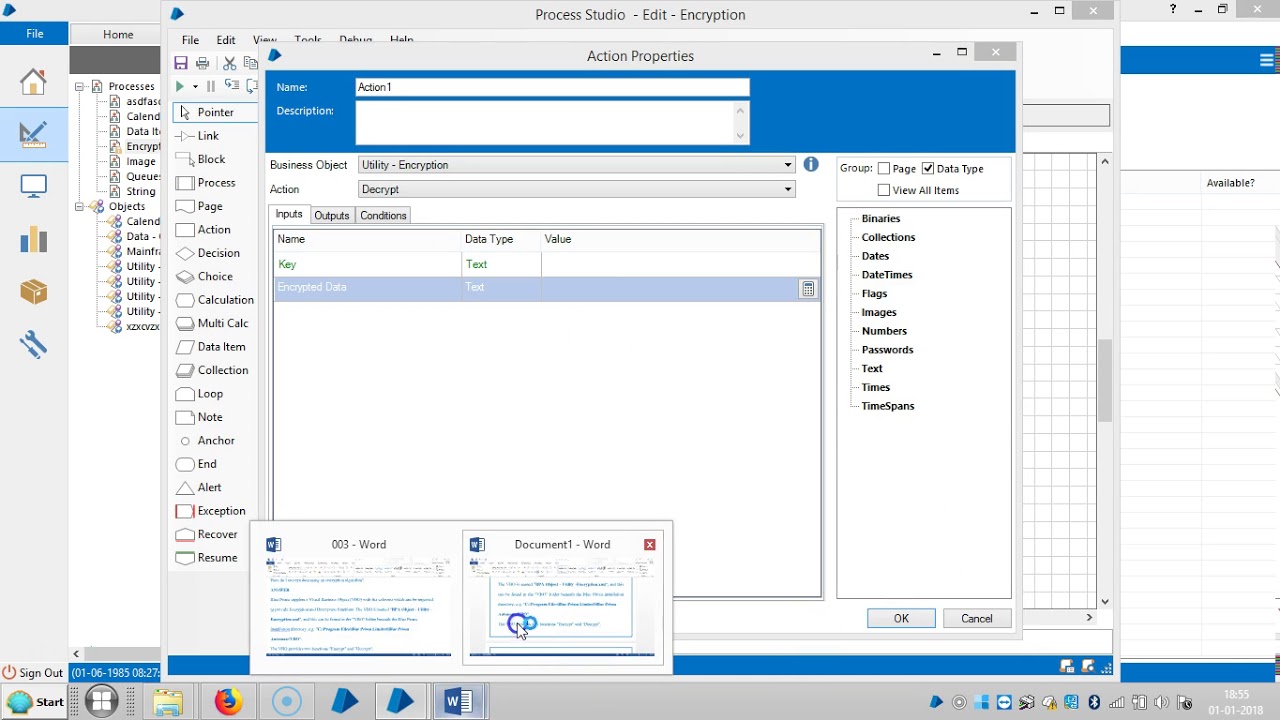The height and width of the screenshot is (720, 1280).
Task: Expand the Text data type group
Action: point(872,368)
